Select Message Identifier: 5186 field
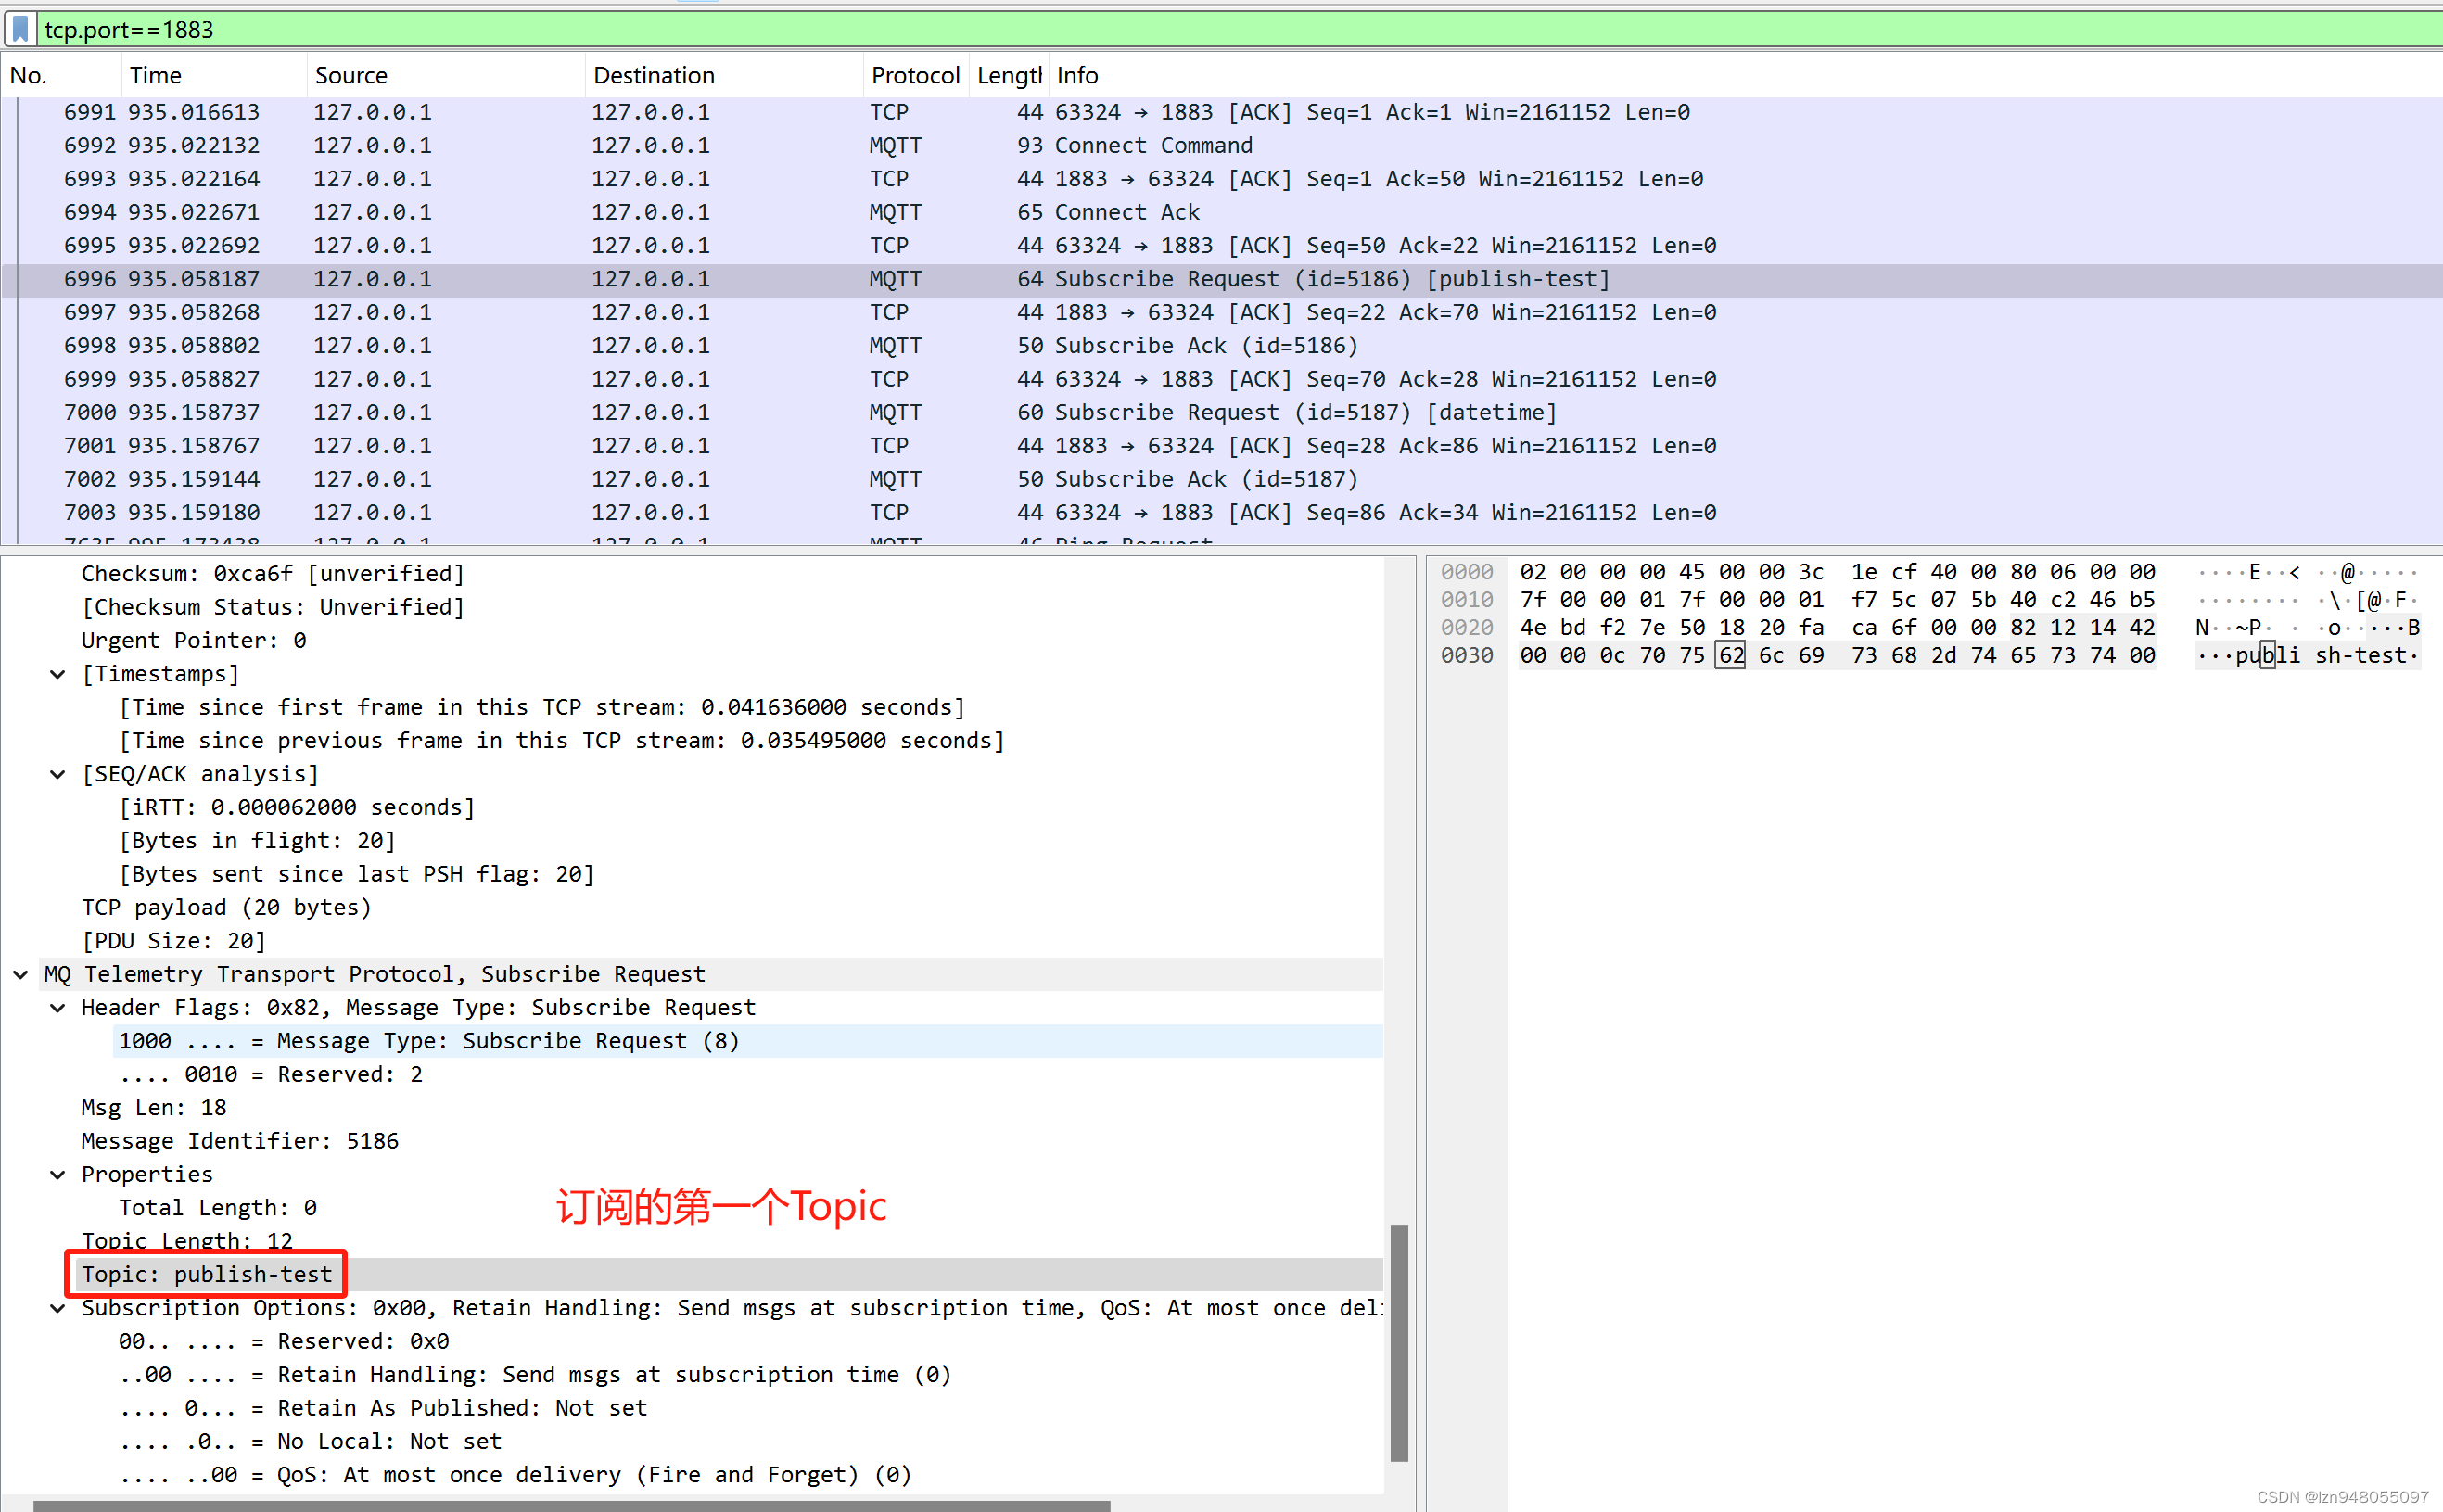This screenshot has height=1512, width=2443. [x=240, y=1141]
